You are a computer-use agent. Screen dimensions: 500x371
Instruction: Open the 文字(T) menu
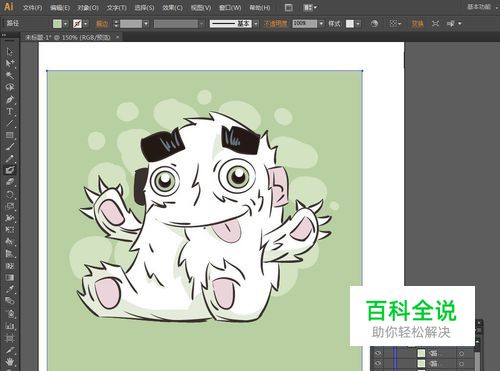click(x=117, y=7)
